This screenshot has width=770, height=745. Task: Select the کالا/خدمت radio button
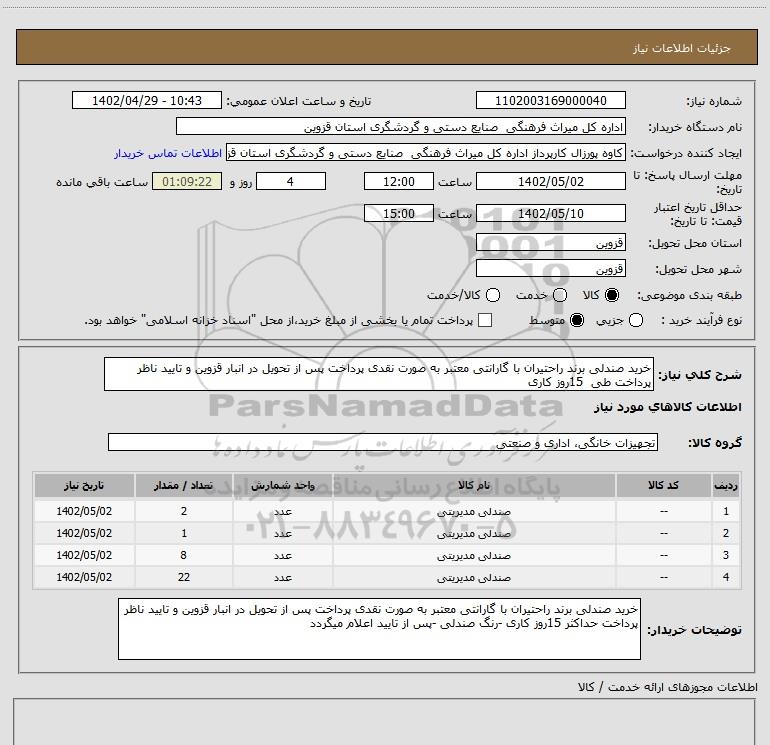pyautogui.click(x=493, y=295)
